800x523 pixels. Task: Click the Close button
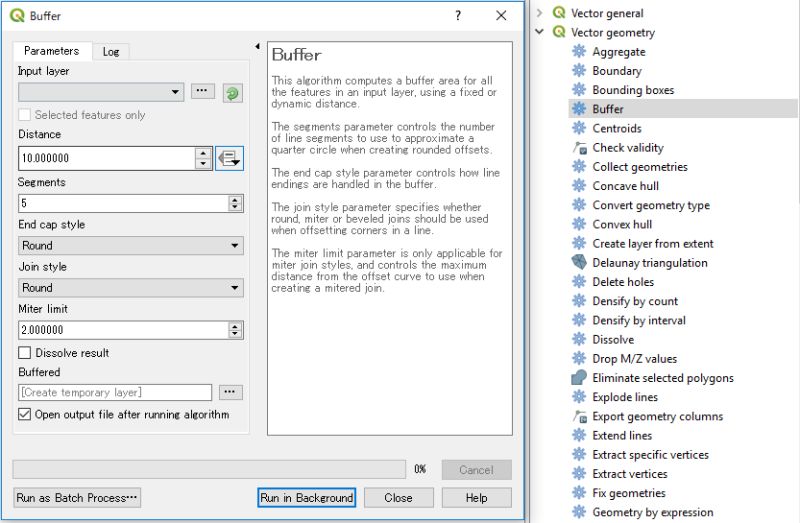(x=398, y=497)
